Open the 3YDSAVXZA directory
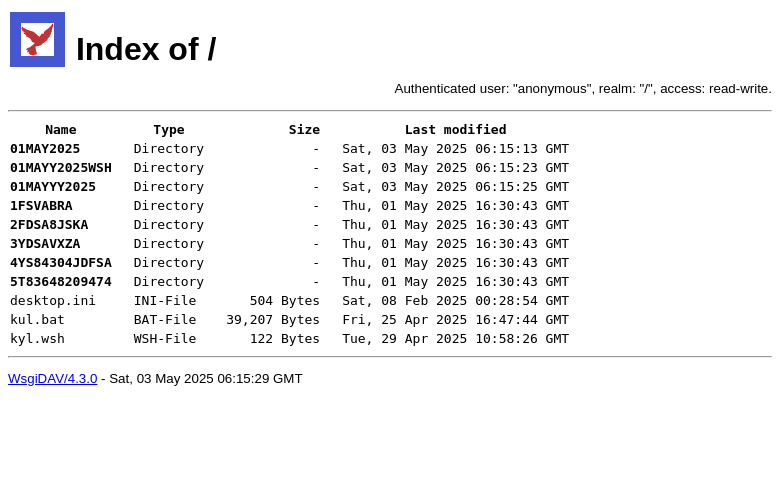 pos(45,243)
